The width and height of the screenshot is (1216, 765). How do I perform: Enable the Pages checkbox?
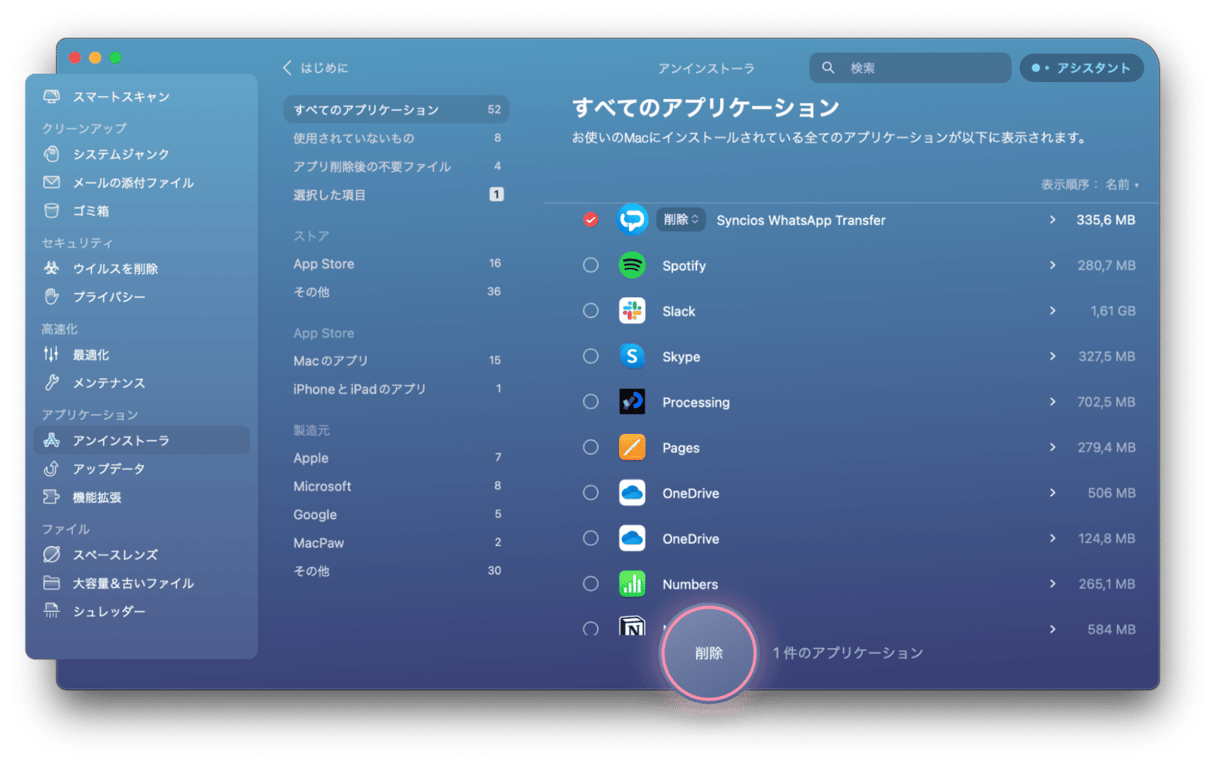click(591, 447)
